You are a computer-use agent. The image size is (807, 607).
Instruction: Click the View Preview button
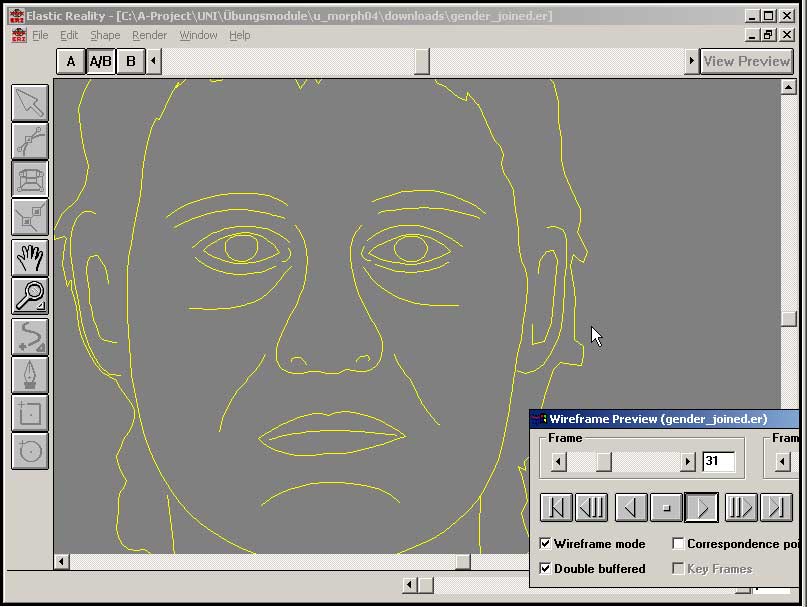pyautogui.click(x=746, y=62)
